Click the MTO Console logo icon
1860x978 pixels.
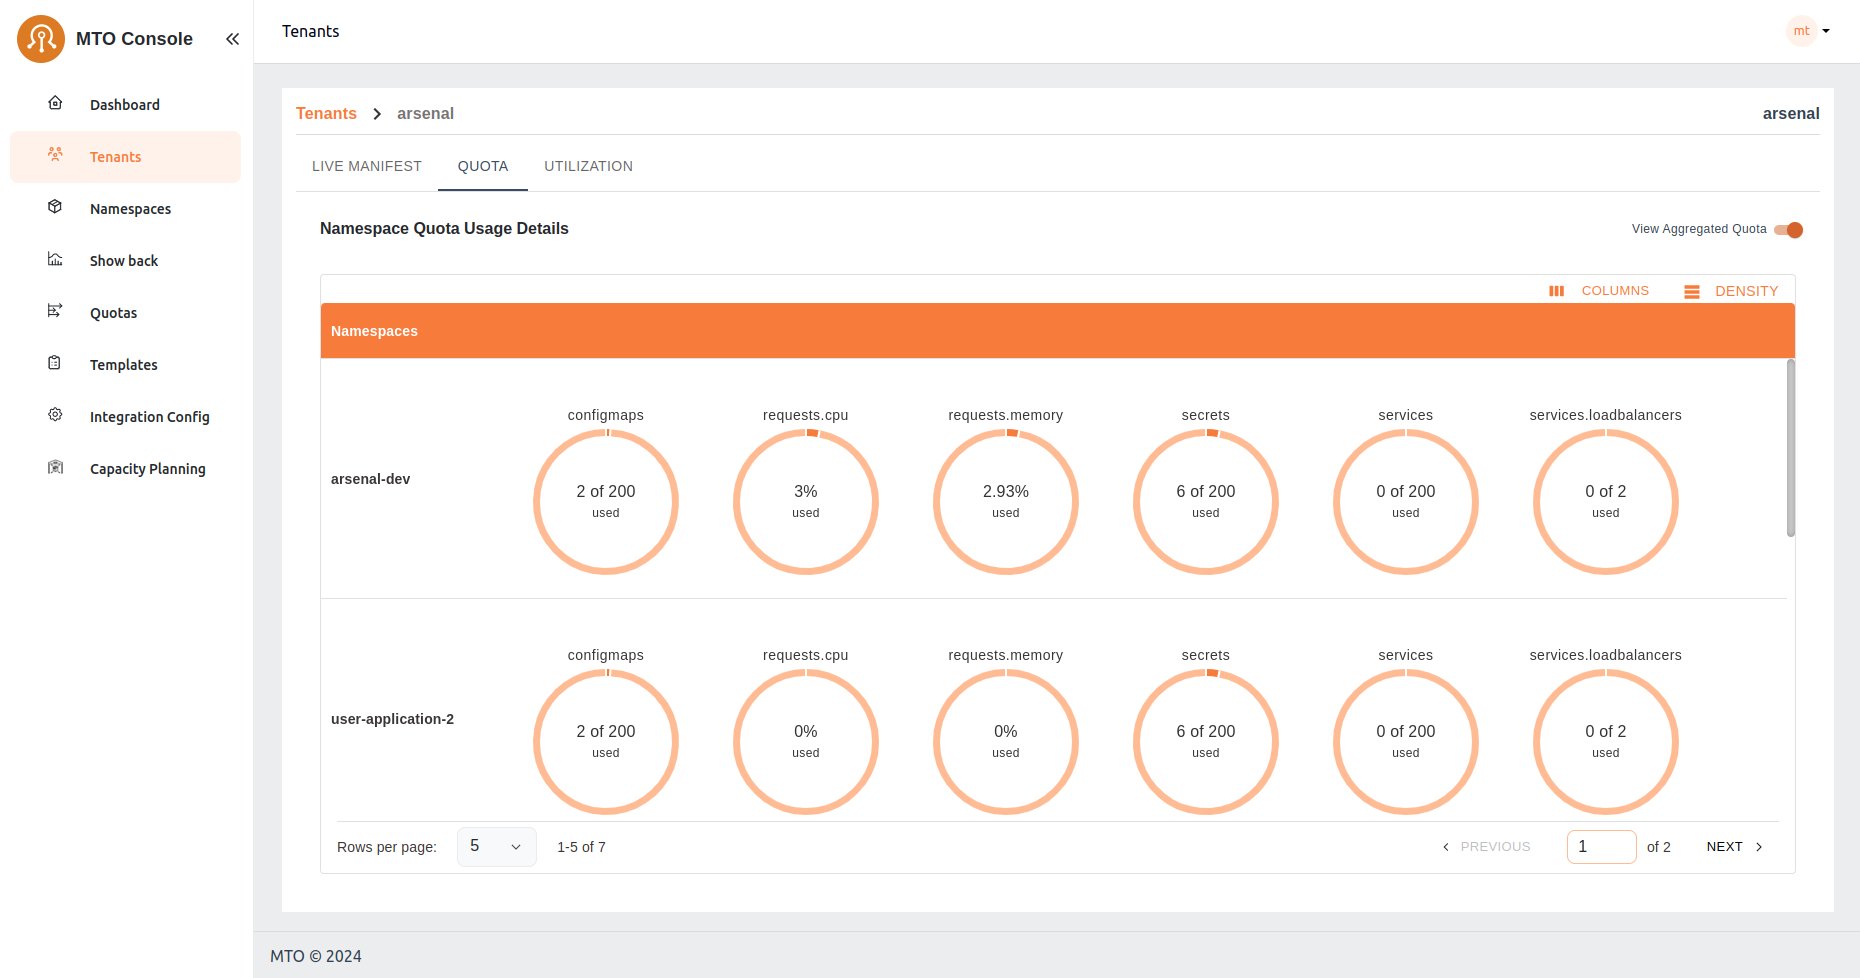[x=41, y=39]
